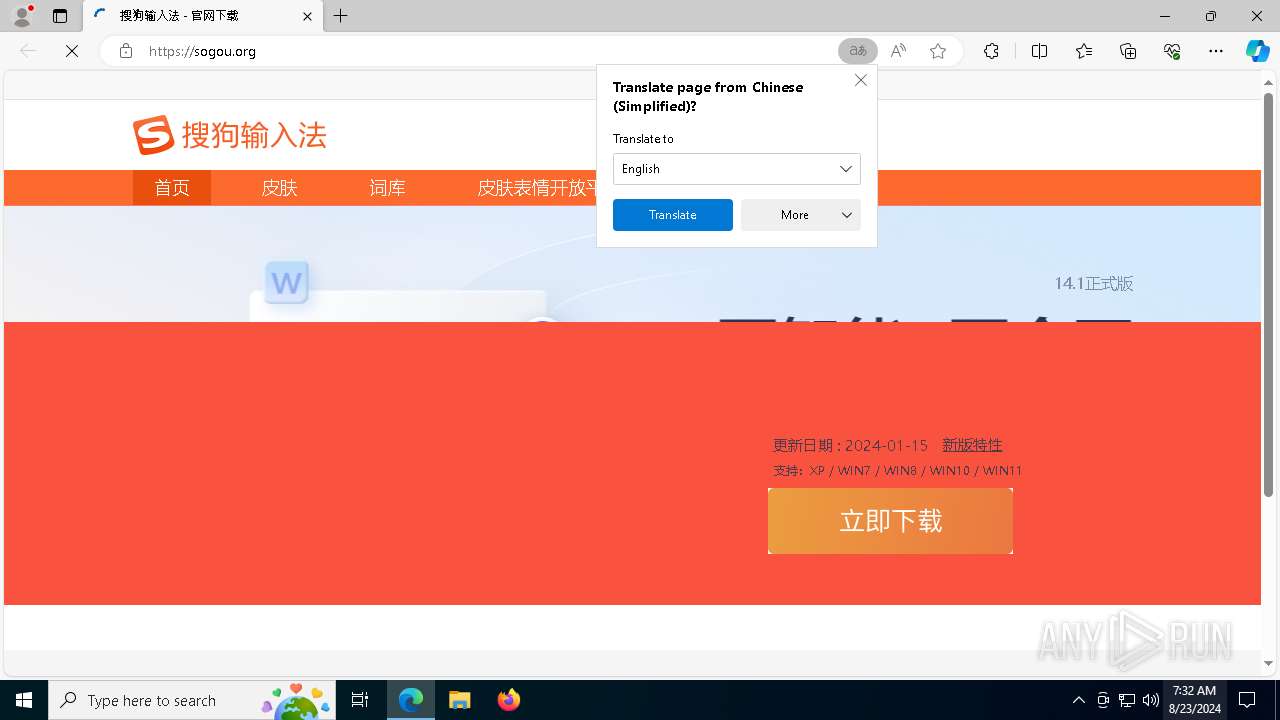Activate Read aloud icon

[898, 51]
